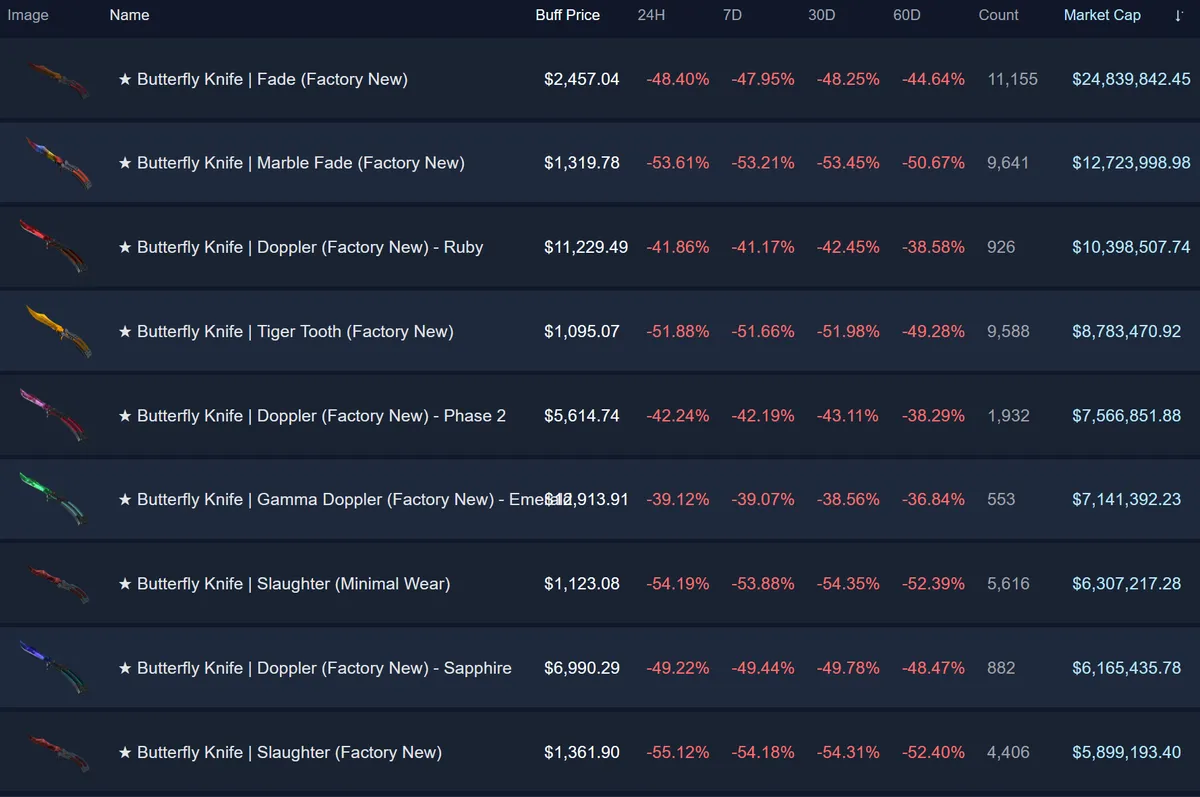
Task: Click the Slaughter Minimal Wear knife image
Action: point(57,584)
